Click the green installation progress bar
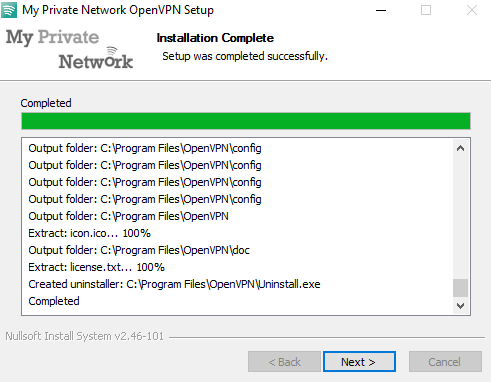 pos(246,121)
